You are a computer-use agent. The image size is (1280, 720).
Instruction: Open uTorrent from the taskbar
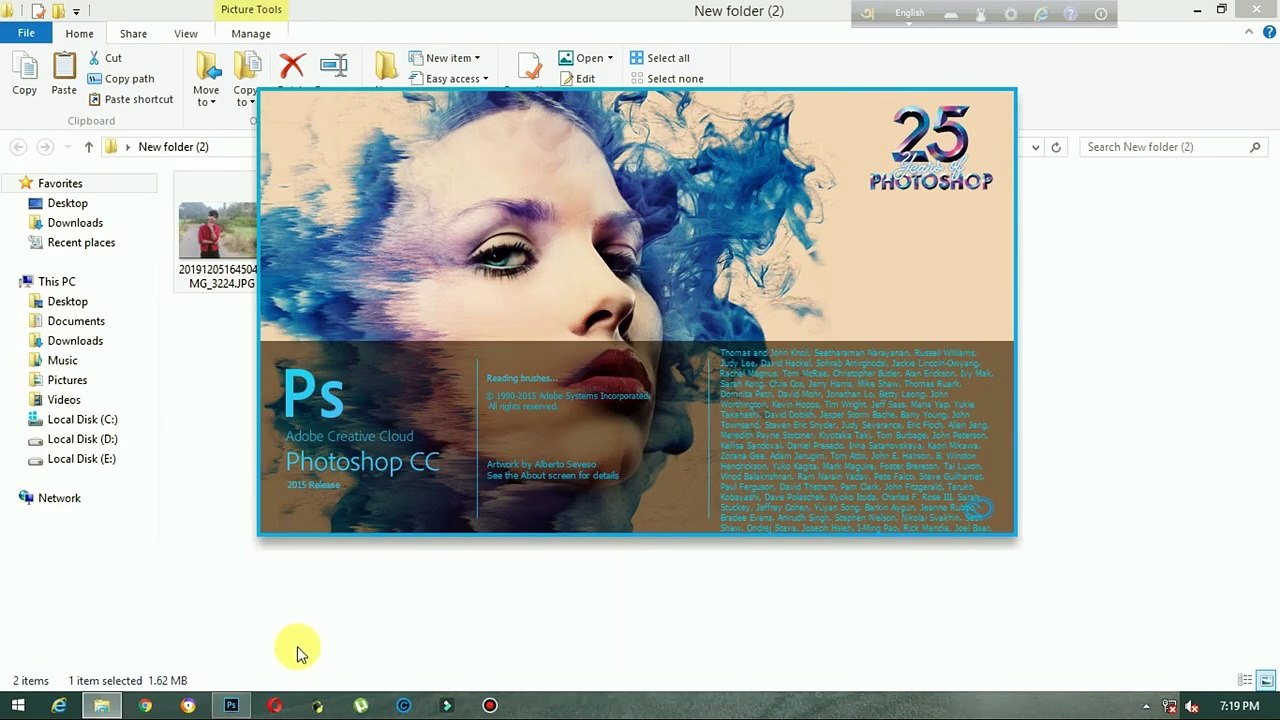click(x=360, y=706)
